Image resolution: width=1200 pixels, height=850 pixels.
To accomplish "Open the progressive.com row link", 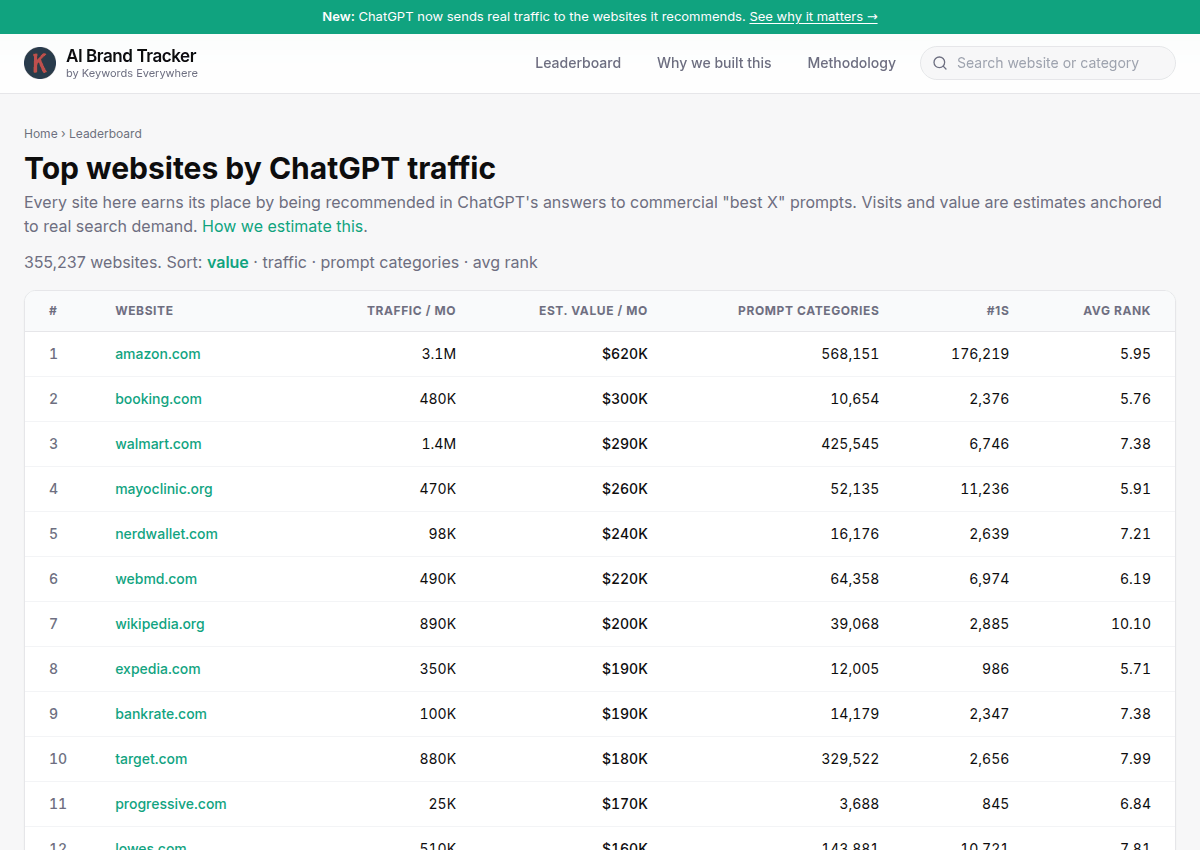I will tap(171, 804).
